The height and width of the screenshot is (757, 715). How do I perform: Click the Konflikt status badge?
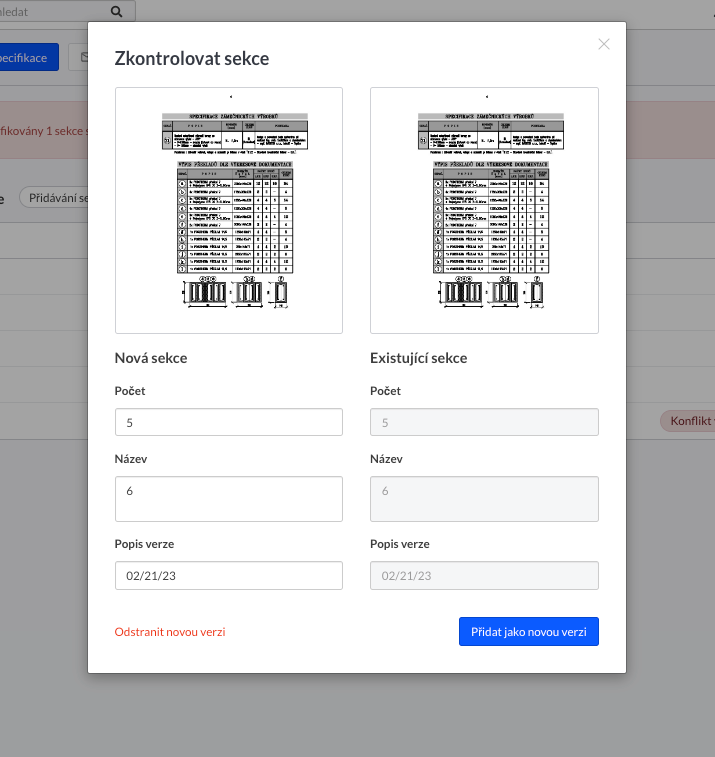point(688,421)
